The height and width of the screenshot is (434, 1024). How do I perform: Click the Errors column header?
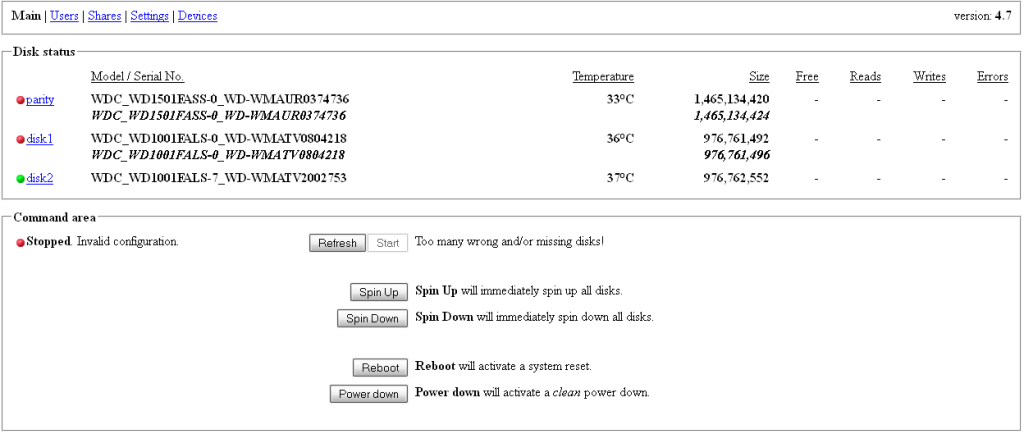pyautogui.click(x=993, y=77)
